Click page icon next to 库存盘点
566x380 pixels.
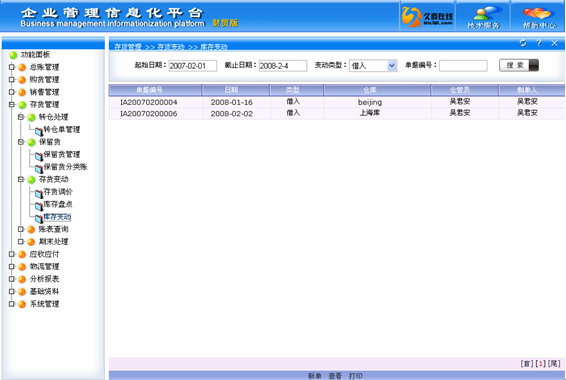coord(39,206)
